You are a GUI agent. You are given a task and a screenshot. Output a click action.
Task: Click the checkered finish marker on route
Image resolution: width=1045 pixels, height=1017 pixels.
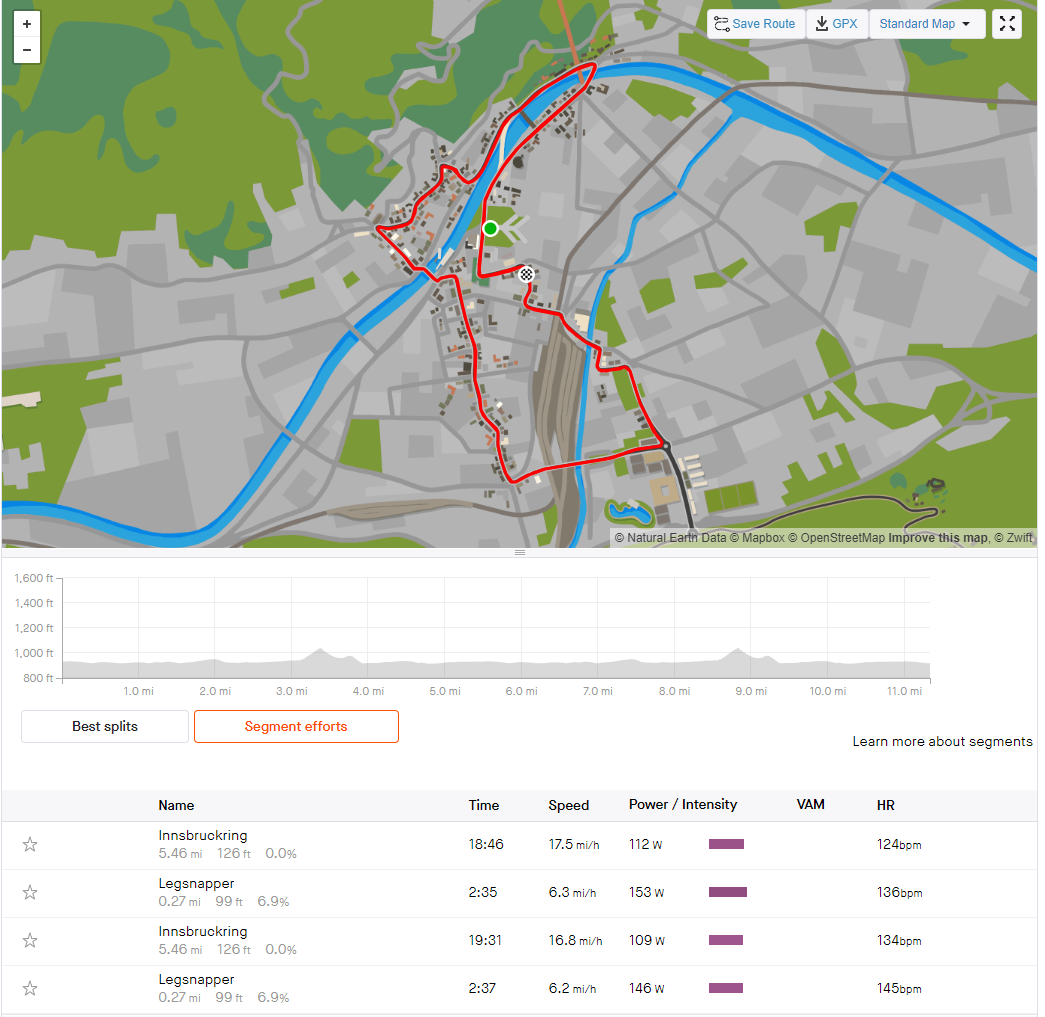pos(526,274)
